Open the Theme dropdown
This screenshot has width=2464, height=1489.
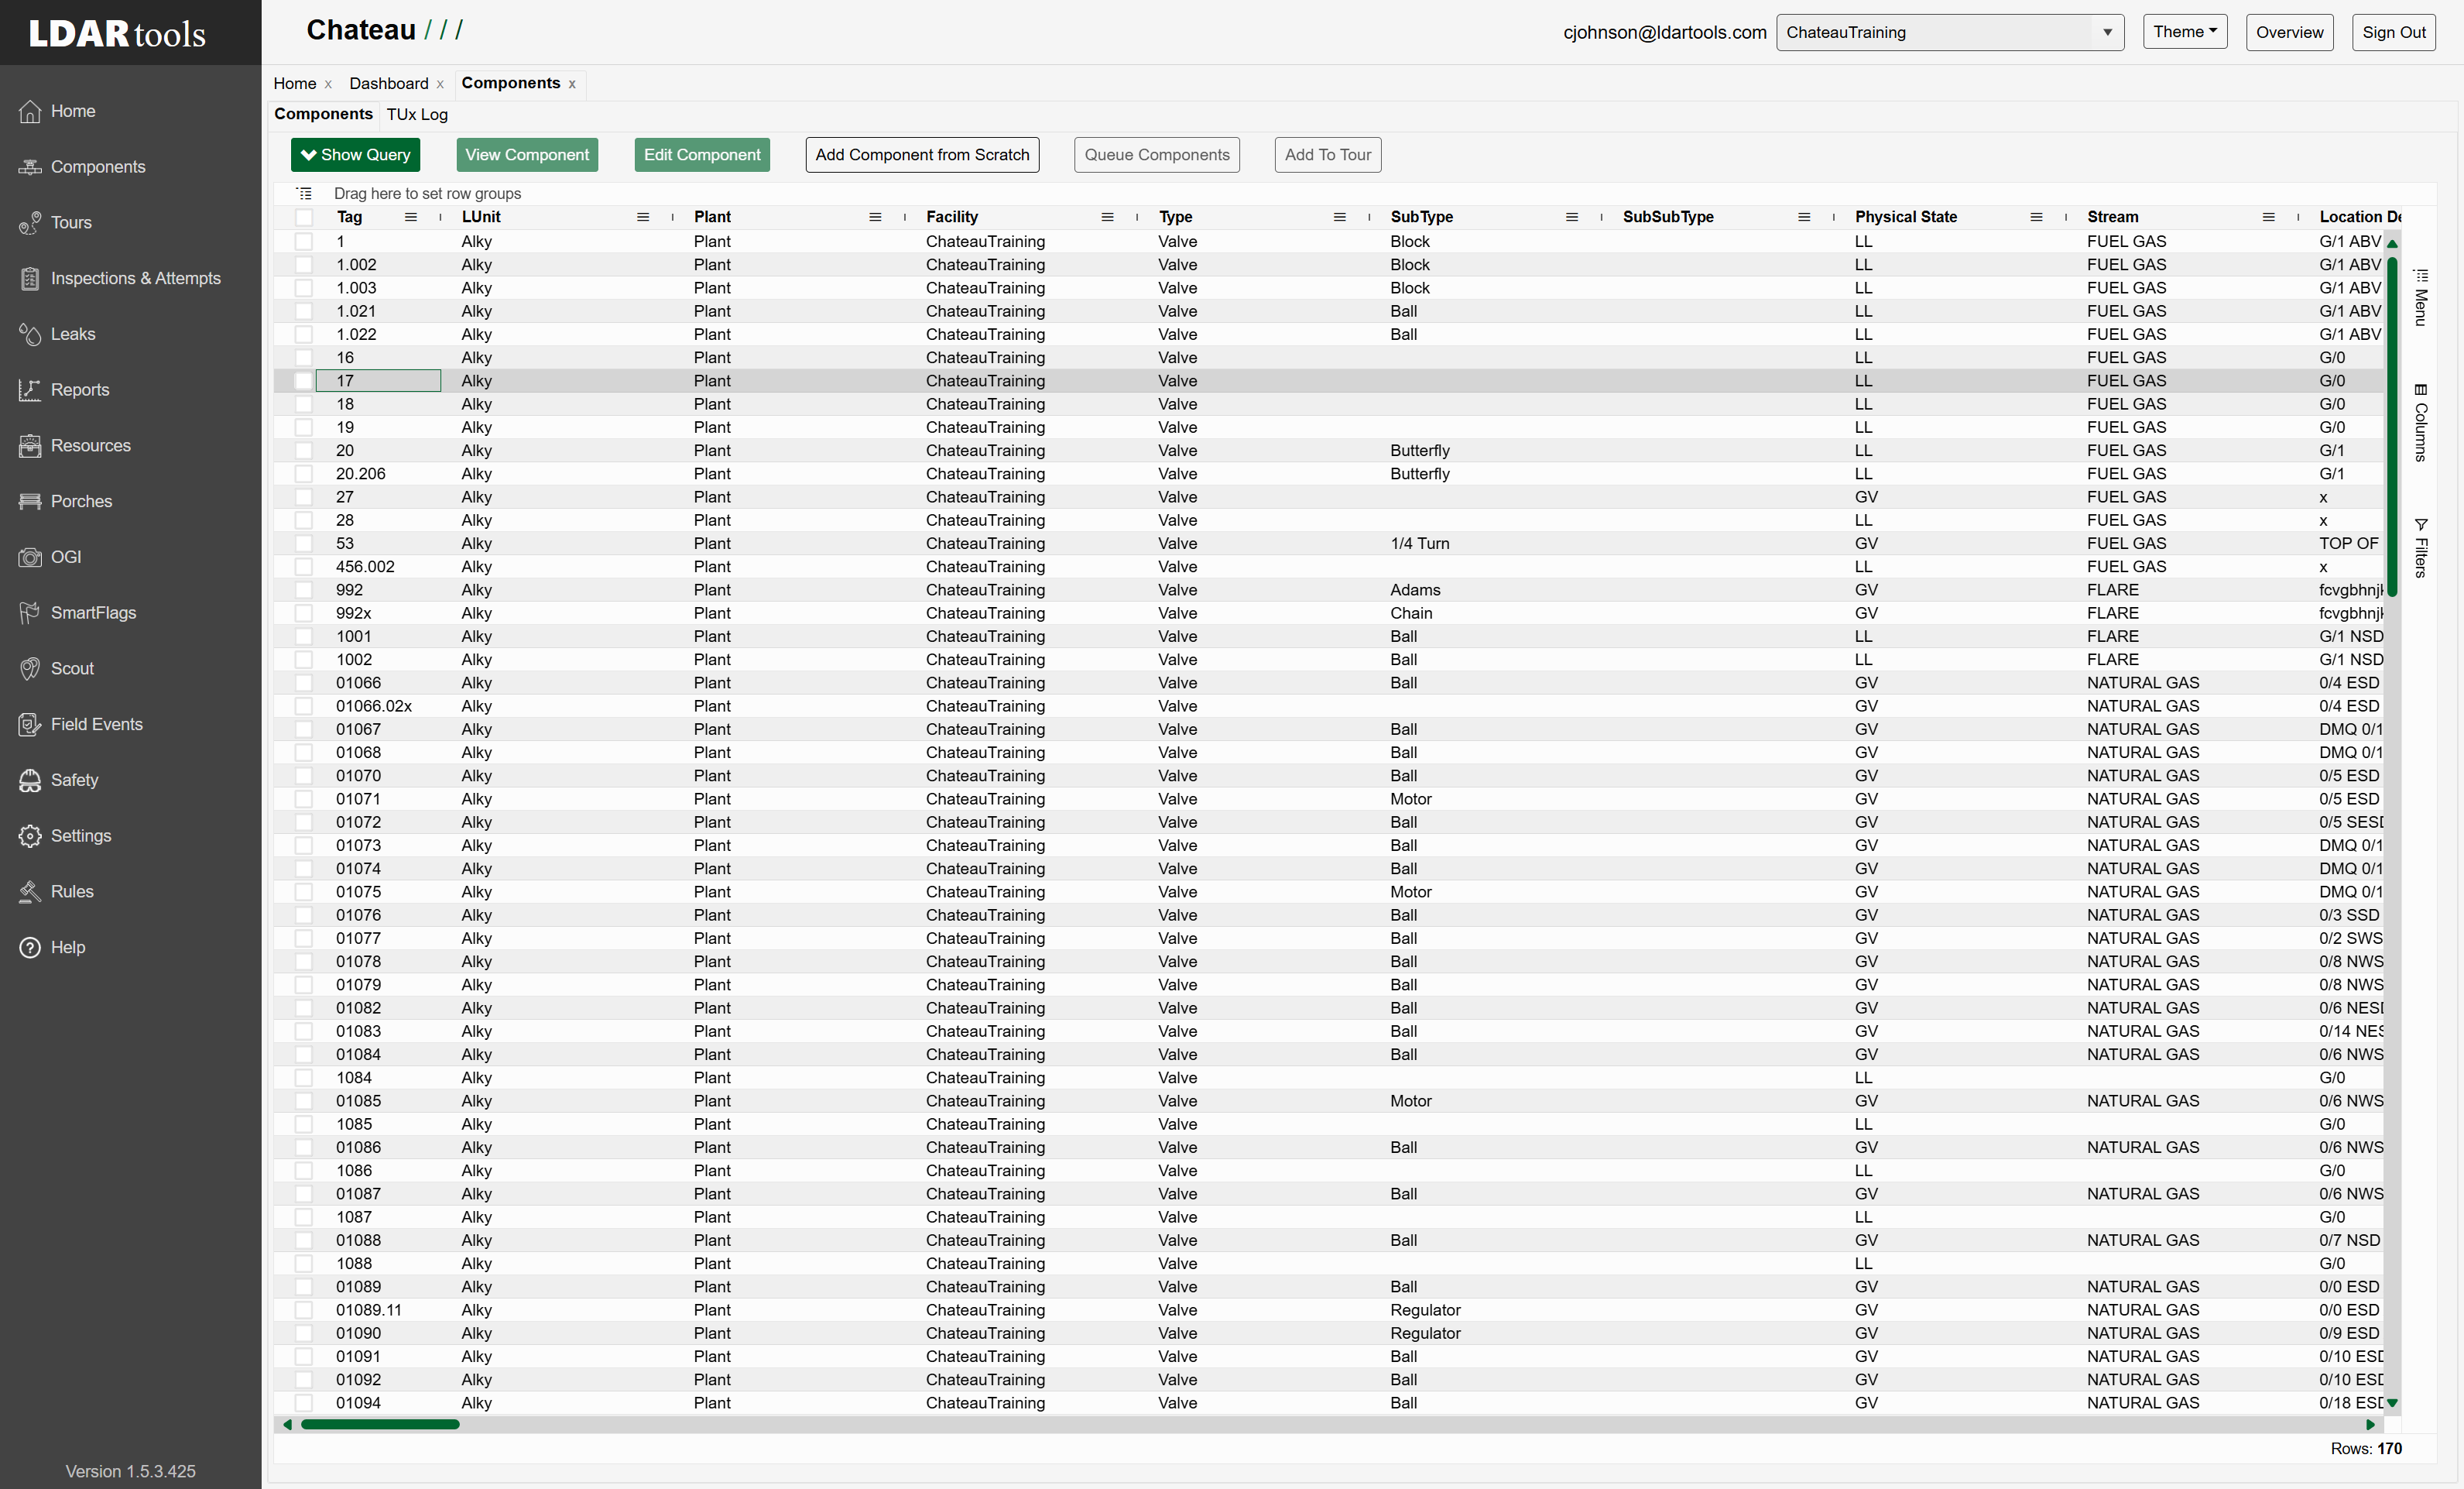(x=2184, y=32)
